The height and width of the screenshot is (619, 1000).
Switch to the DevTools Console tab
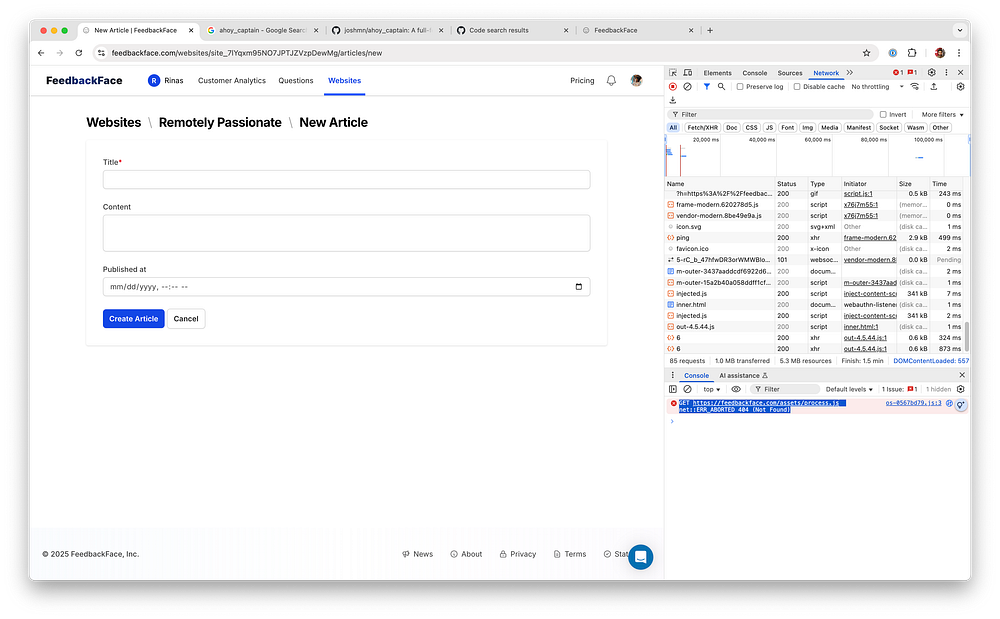(x=754, y=73)
